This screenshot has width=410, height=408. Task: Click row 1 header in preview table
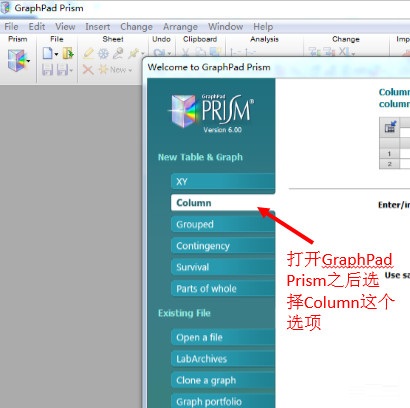point(389,154)
